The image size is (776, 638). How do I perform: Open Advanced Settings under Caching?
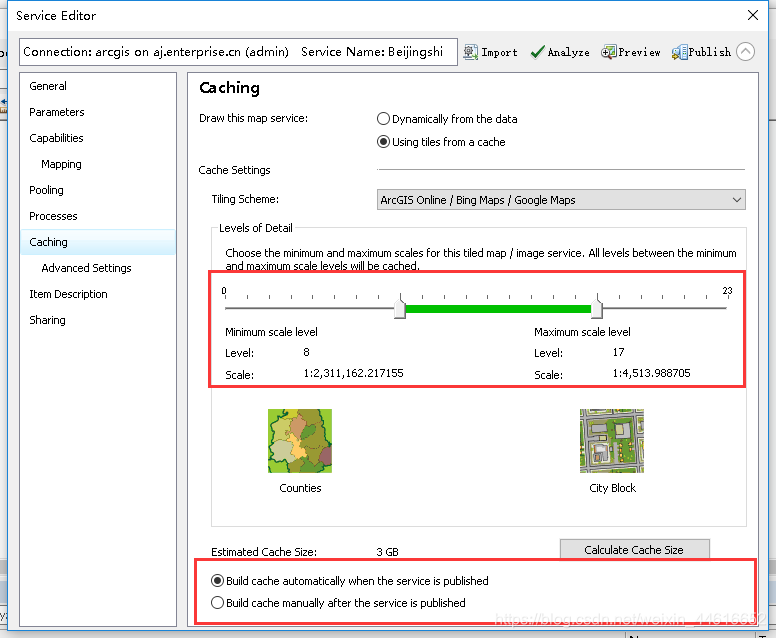(x=87, y=268)
